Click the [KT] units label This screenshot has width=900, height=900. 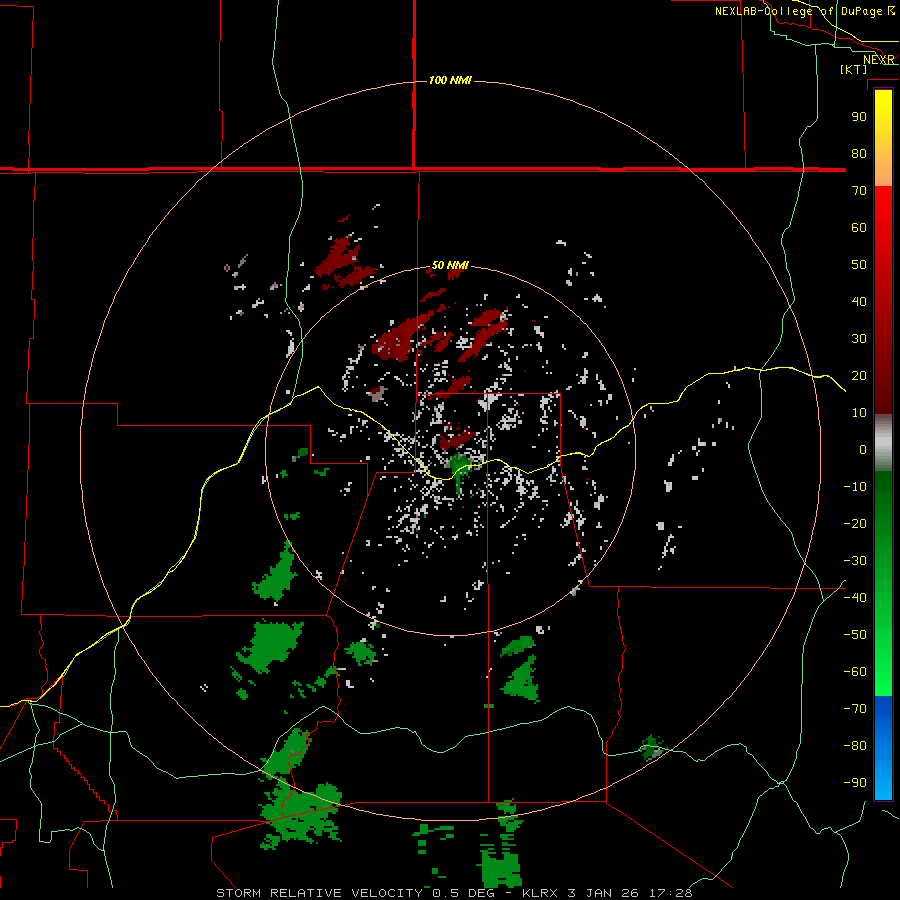(x=854, y=69)
